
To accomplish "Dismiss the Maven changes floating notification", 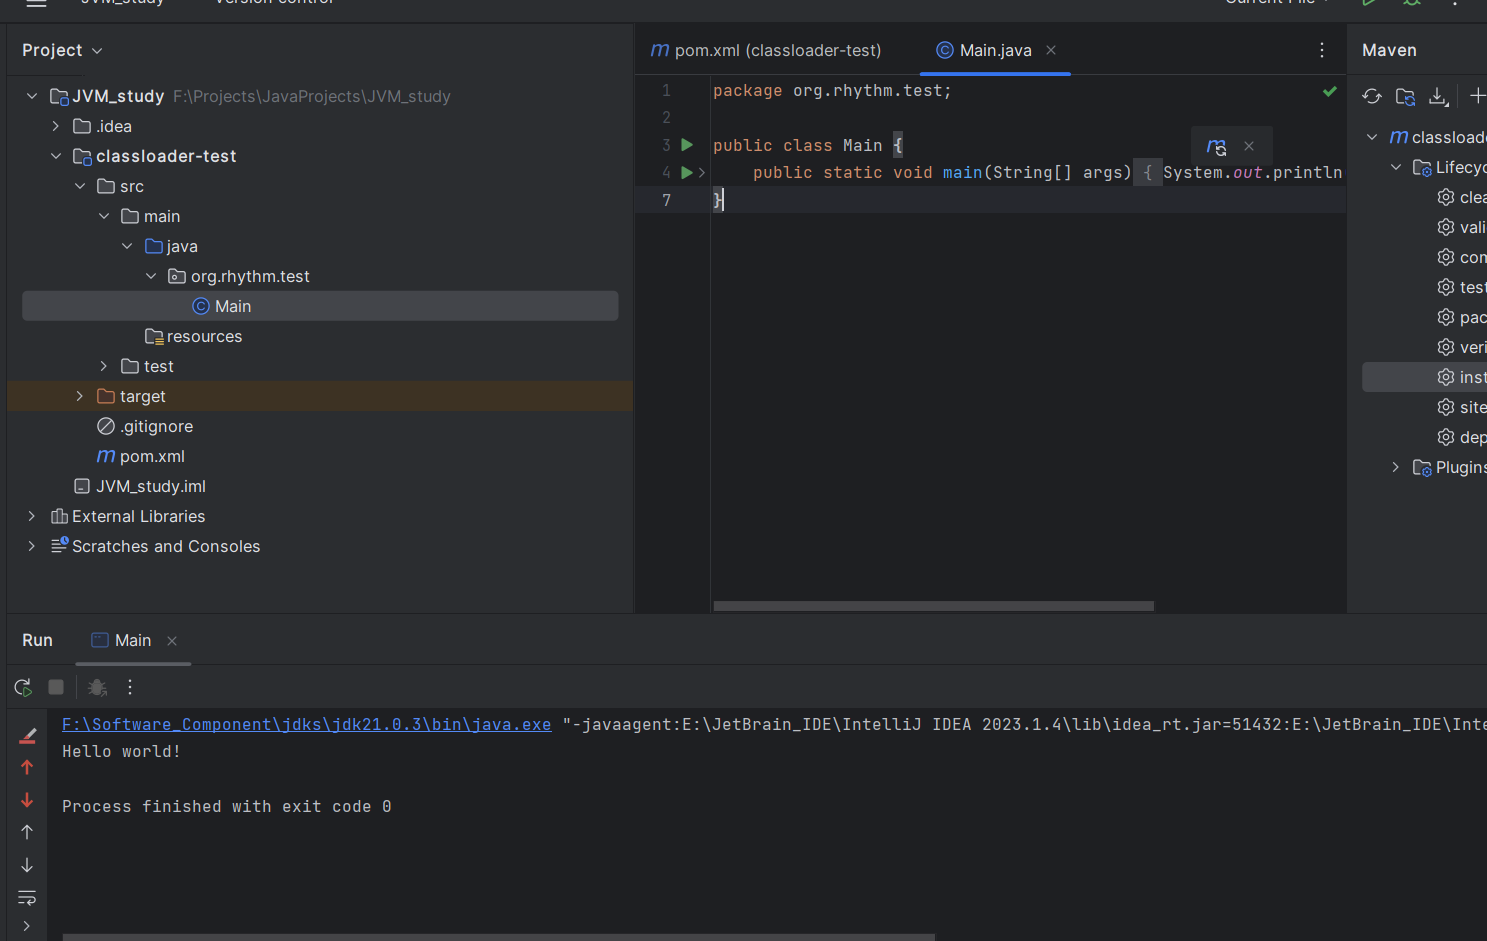I will [x=1249, y=146].
